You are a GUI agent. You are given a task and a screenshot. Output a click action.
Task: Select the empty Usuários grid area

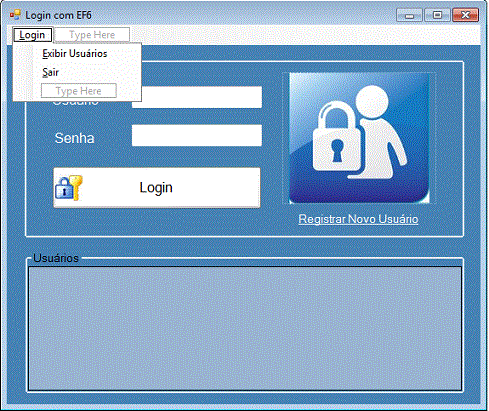tap(245, 328)
